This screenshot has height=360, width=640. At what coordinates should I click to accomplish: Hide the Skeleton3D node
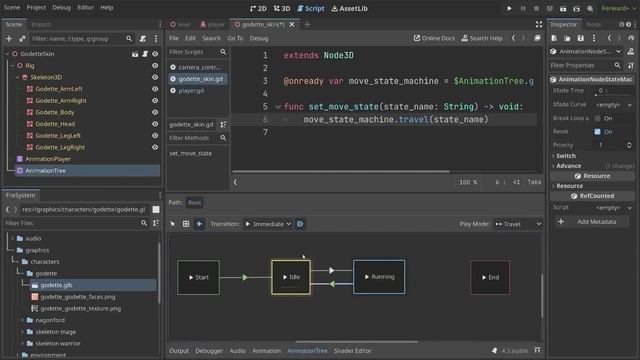(x=155, y=77)
